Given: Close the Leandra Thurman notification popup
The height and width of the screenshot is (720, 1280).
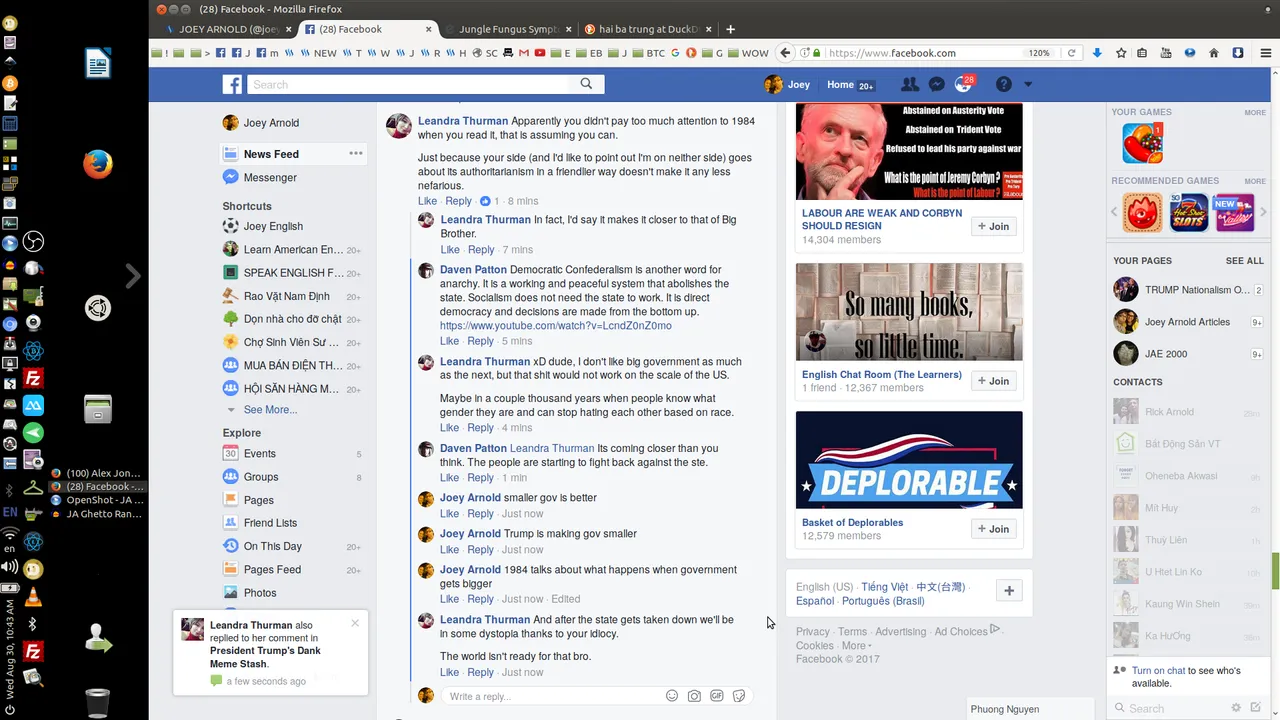Looking at the screenshot, I should (x=355, y=623).
